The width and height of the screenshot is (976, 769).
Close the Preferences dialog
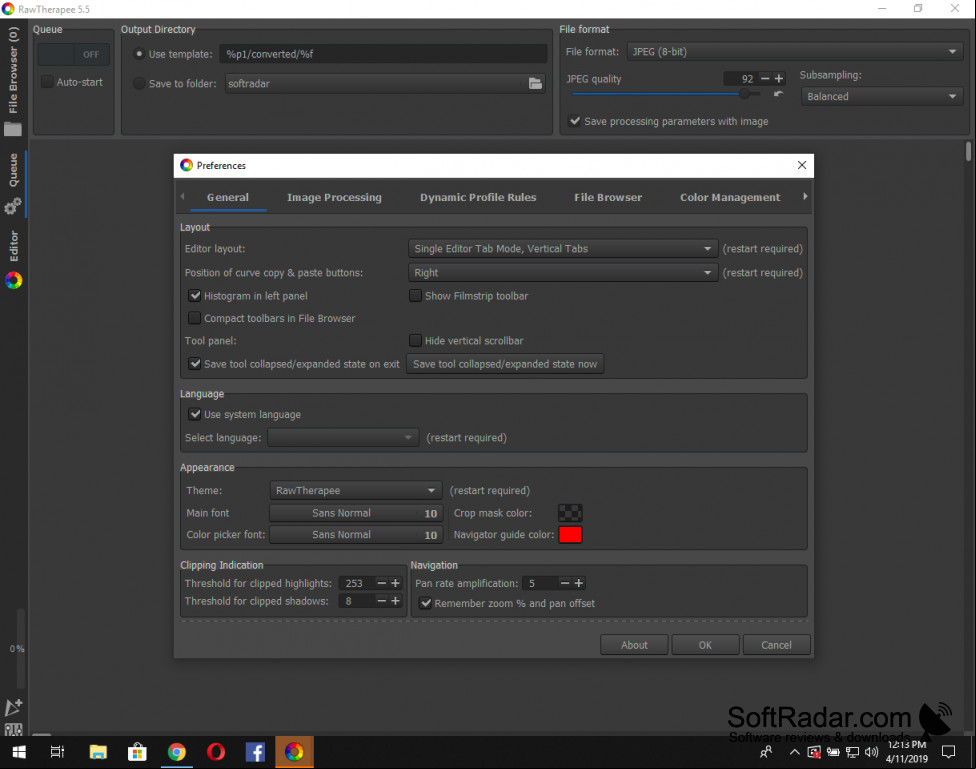[802, 165]
